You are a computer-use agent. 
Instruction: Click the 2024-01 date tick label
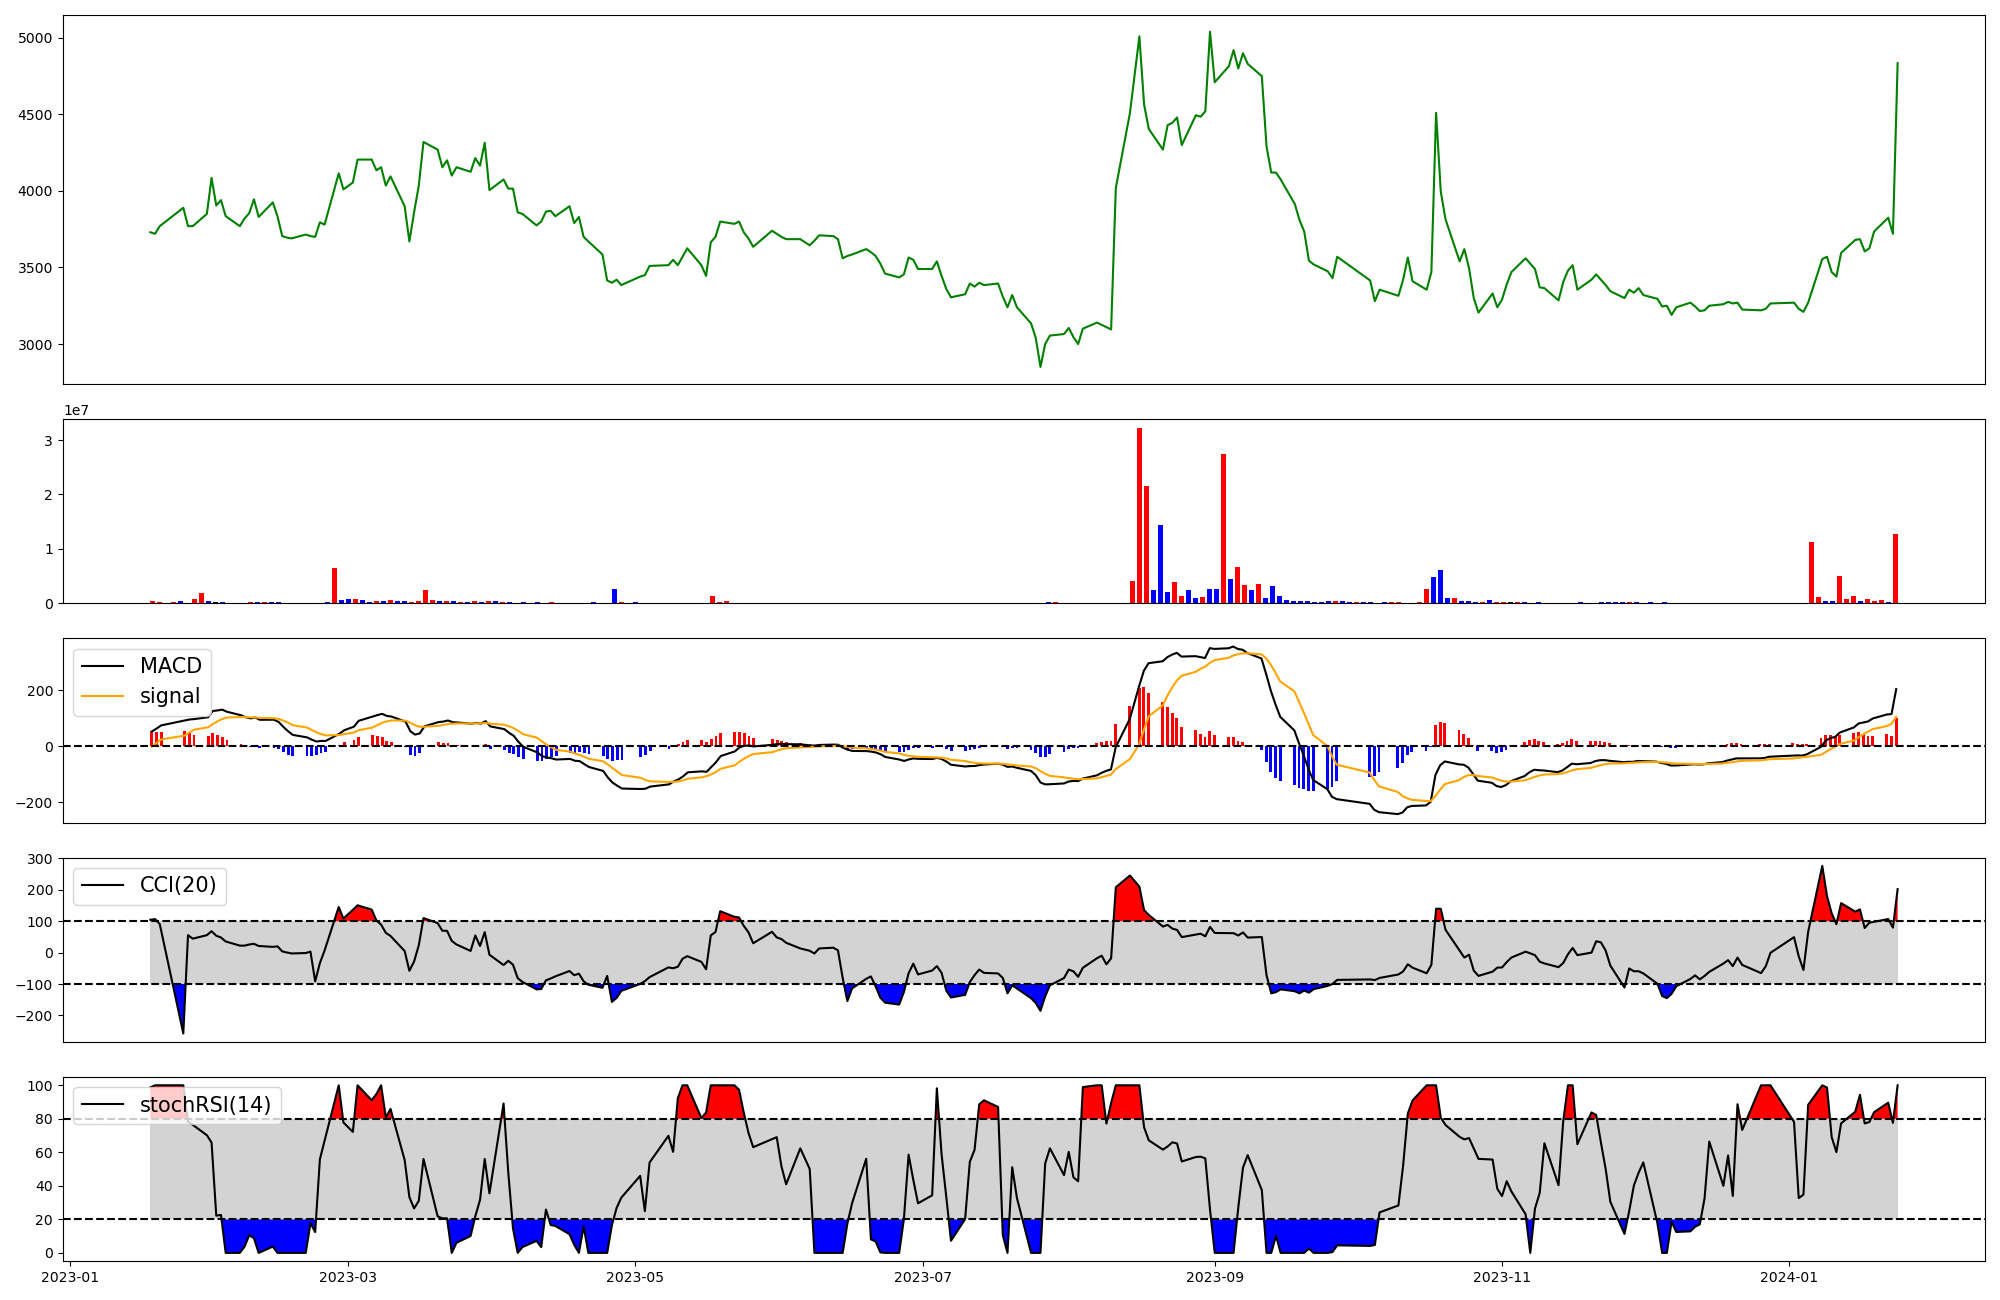[1789, 1277]
